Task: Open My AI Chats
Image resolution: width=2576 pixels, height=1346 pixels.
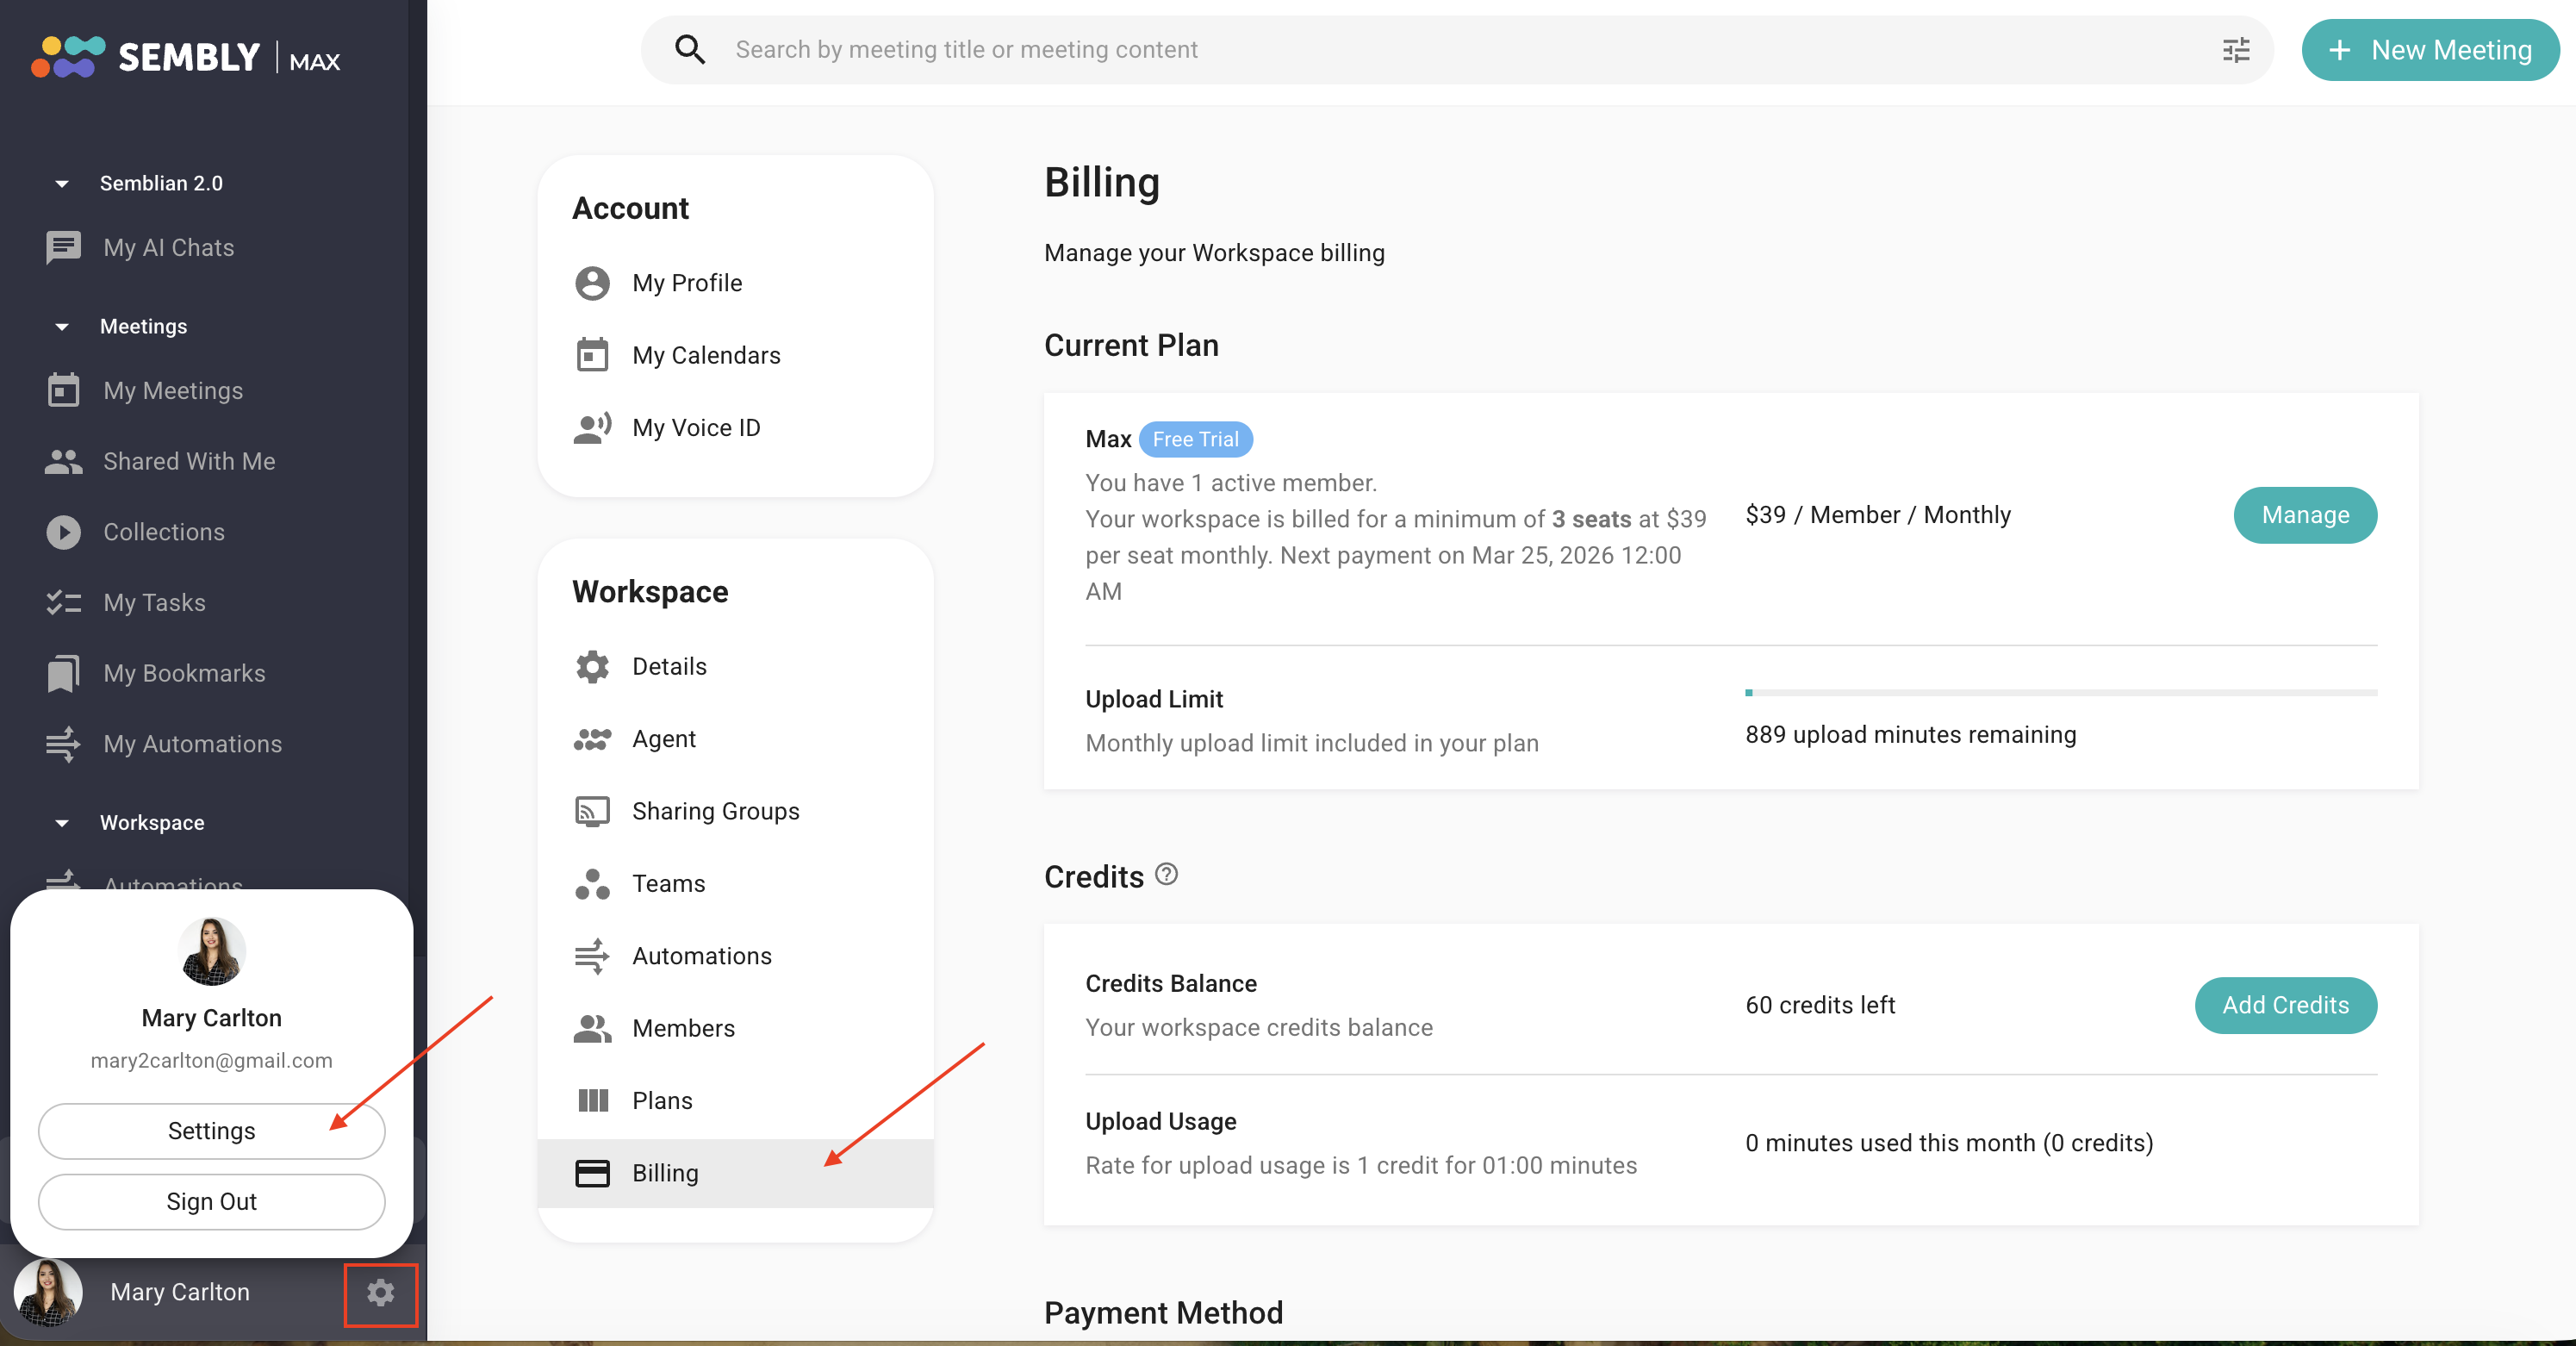Action: click(x=168, y=247)
